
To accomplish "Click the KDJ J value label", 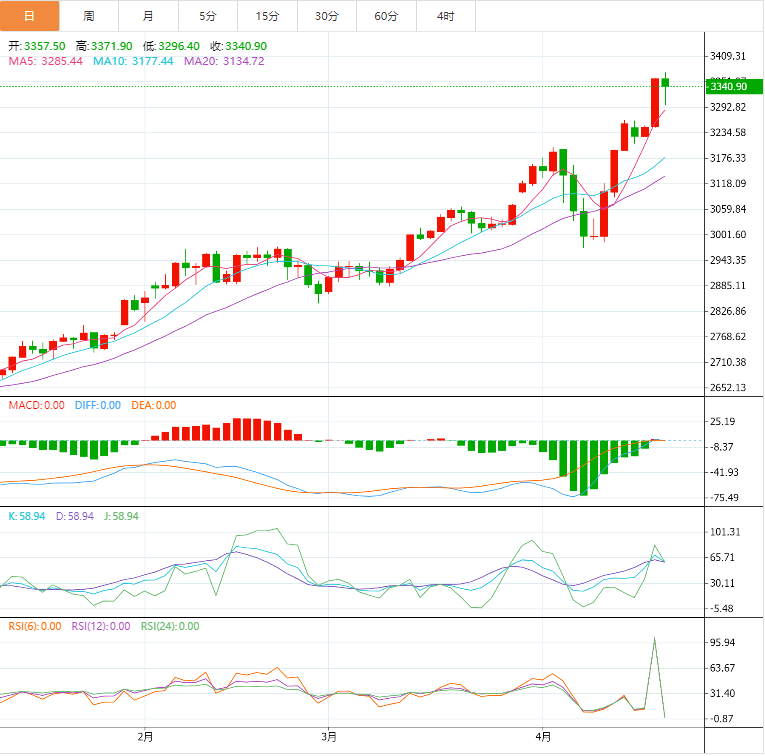I will (x=120, y=516).
